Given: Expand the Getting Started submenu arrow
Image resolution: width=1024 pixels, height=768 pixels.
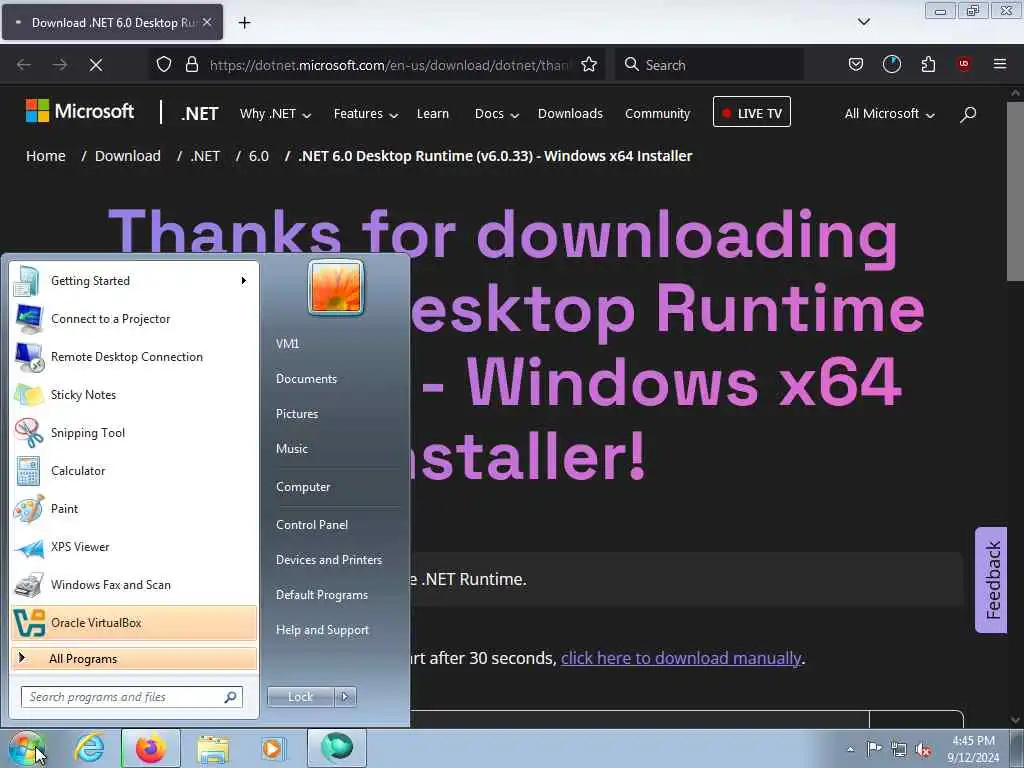Looking at the screenshot, I should coord(244,281).
